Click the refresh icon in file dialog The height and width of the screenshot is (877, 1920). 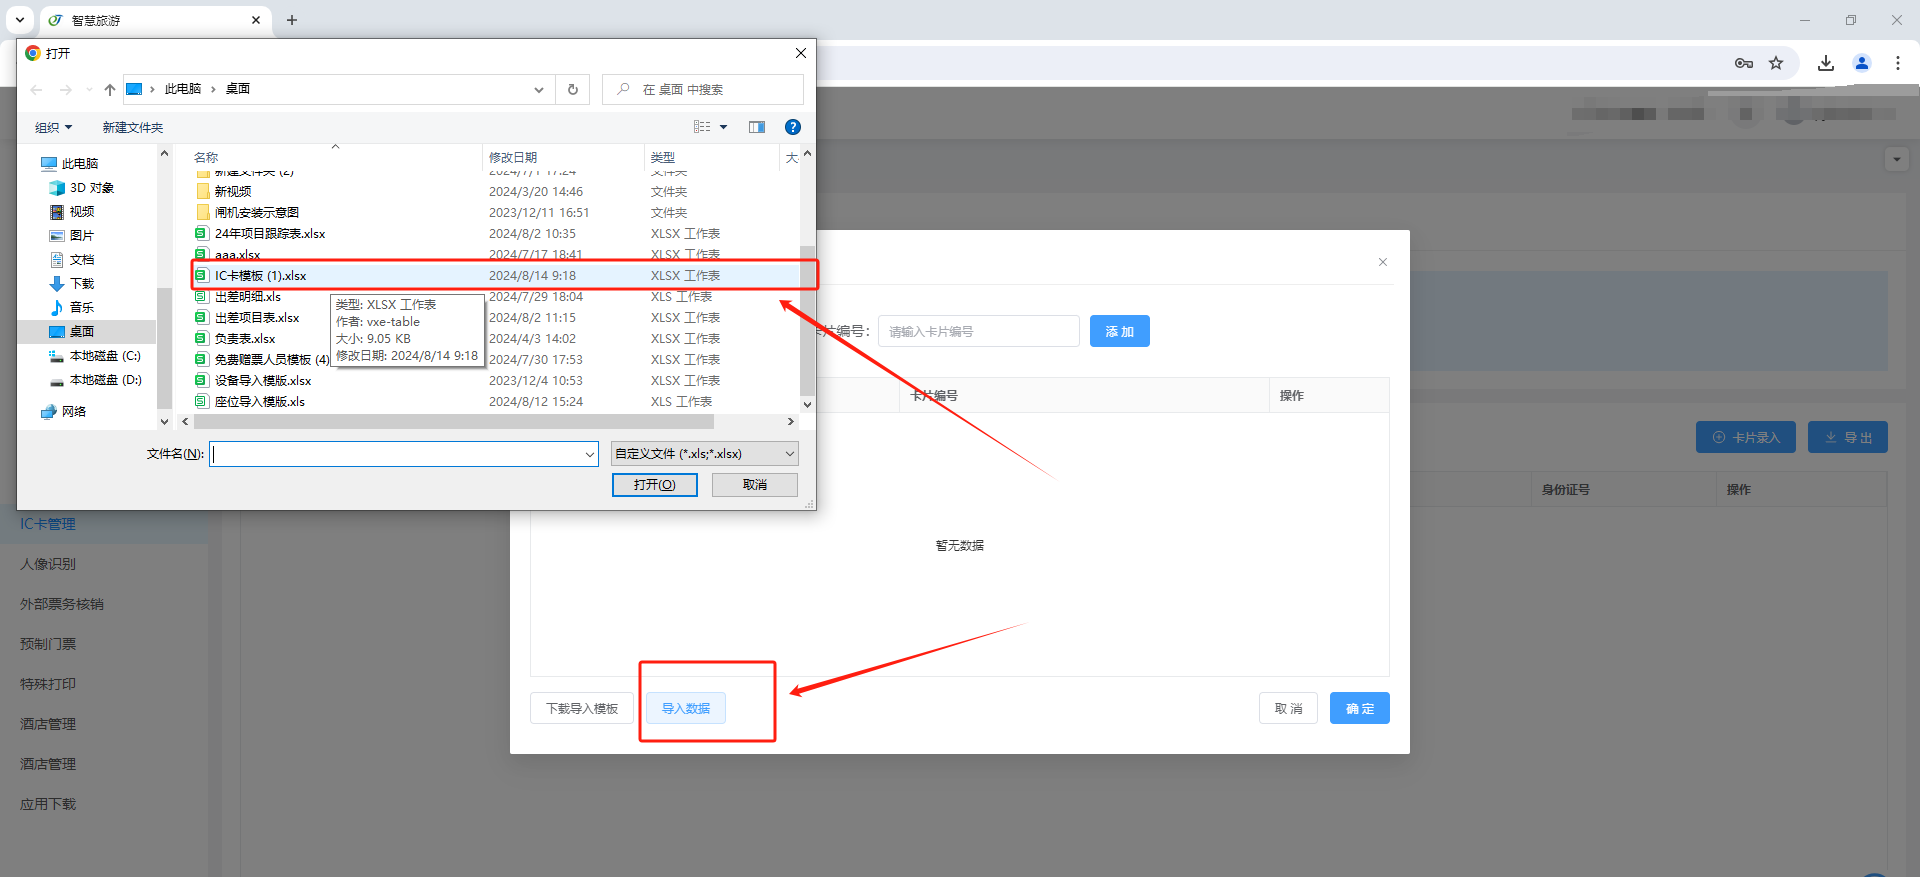tap(573, 89)
